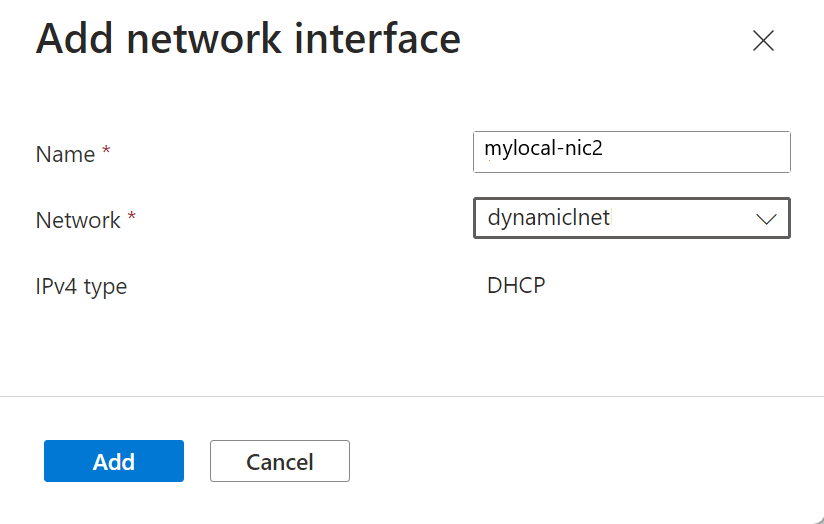Screen dimensions: 824x524
Task: Click the red asterisk beside Network
Action: (131, 219)
